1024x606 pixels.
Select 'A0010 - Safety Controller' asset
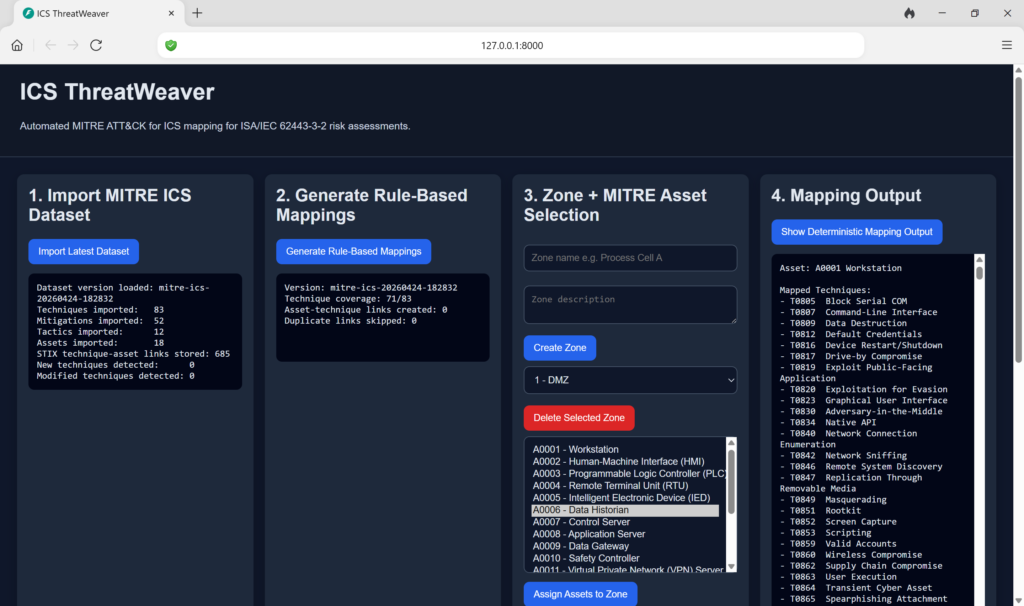coord(625,558)
